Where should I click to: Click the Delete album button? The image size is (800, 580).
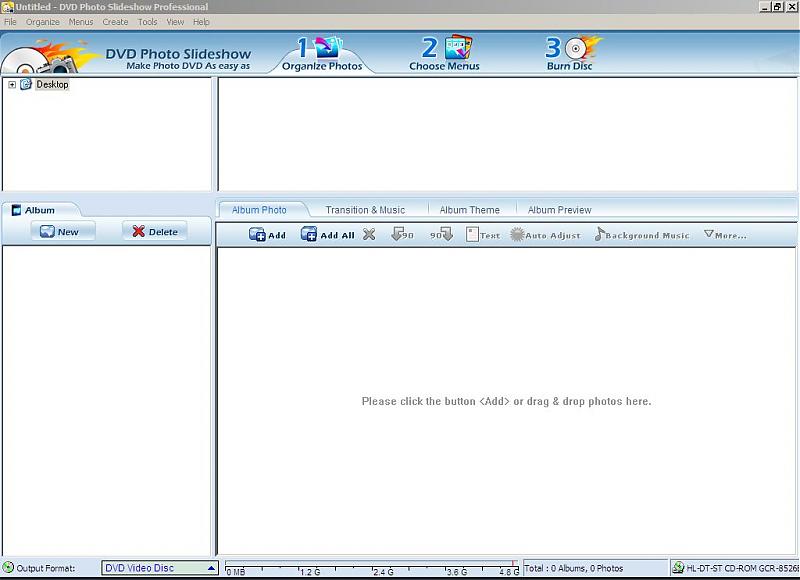coord(155,232)
